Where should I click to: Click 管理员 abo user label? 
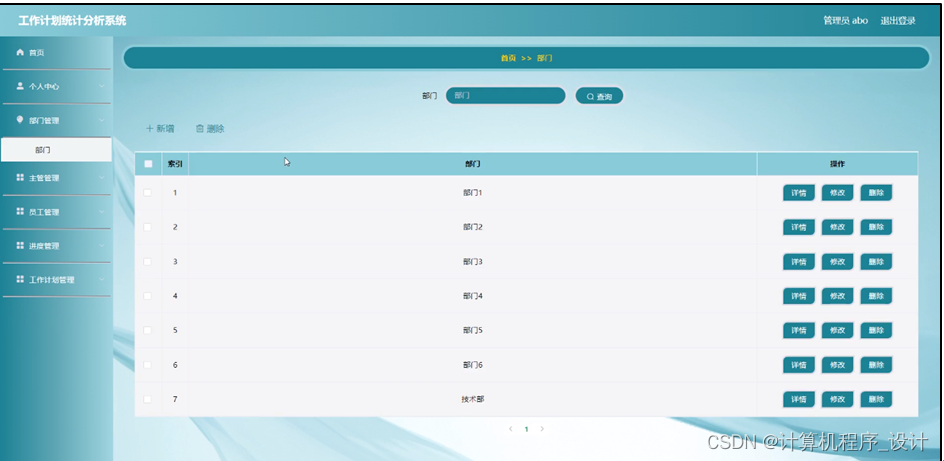pyautogui.click(x=845, y=20)
